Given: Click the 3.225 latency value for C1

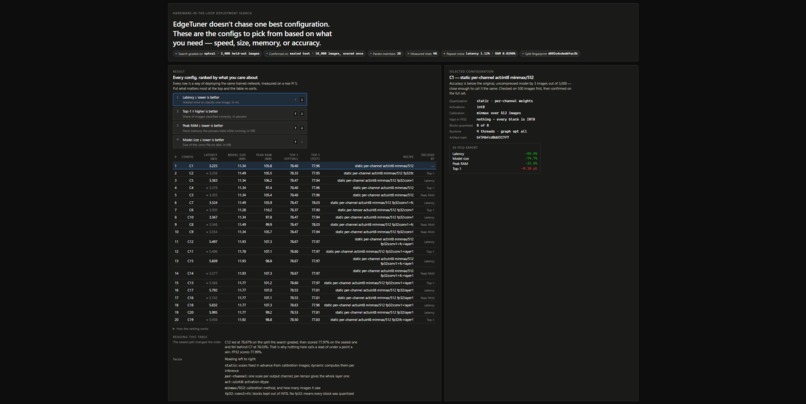Looking at the screenshot, I should tap(213, 166).
